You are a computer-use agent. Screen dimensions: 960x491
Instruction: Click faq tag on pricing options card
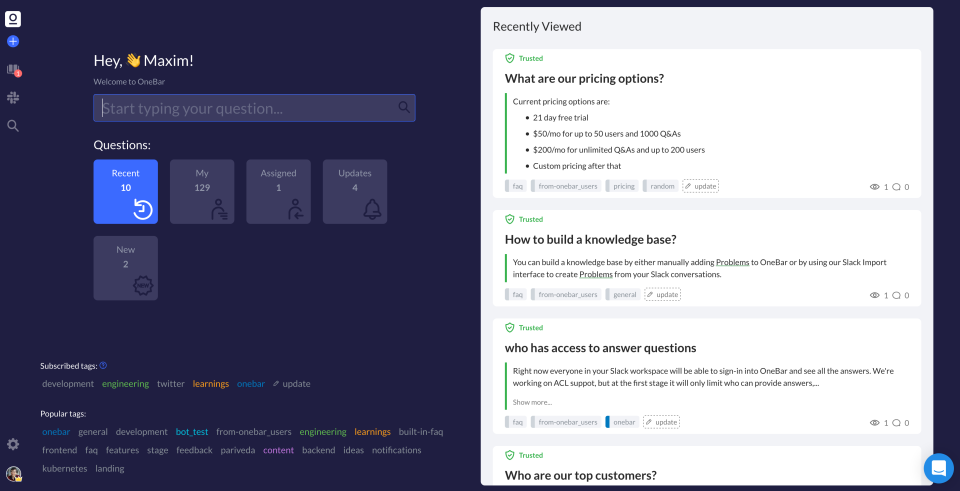[516, 186]
